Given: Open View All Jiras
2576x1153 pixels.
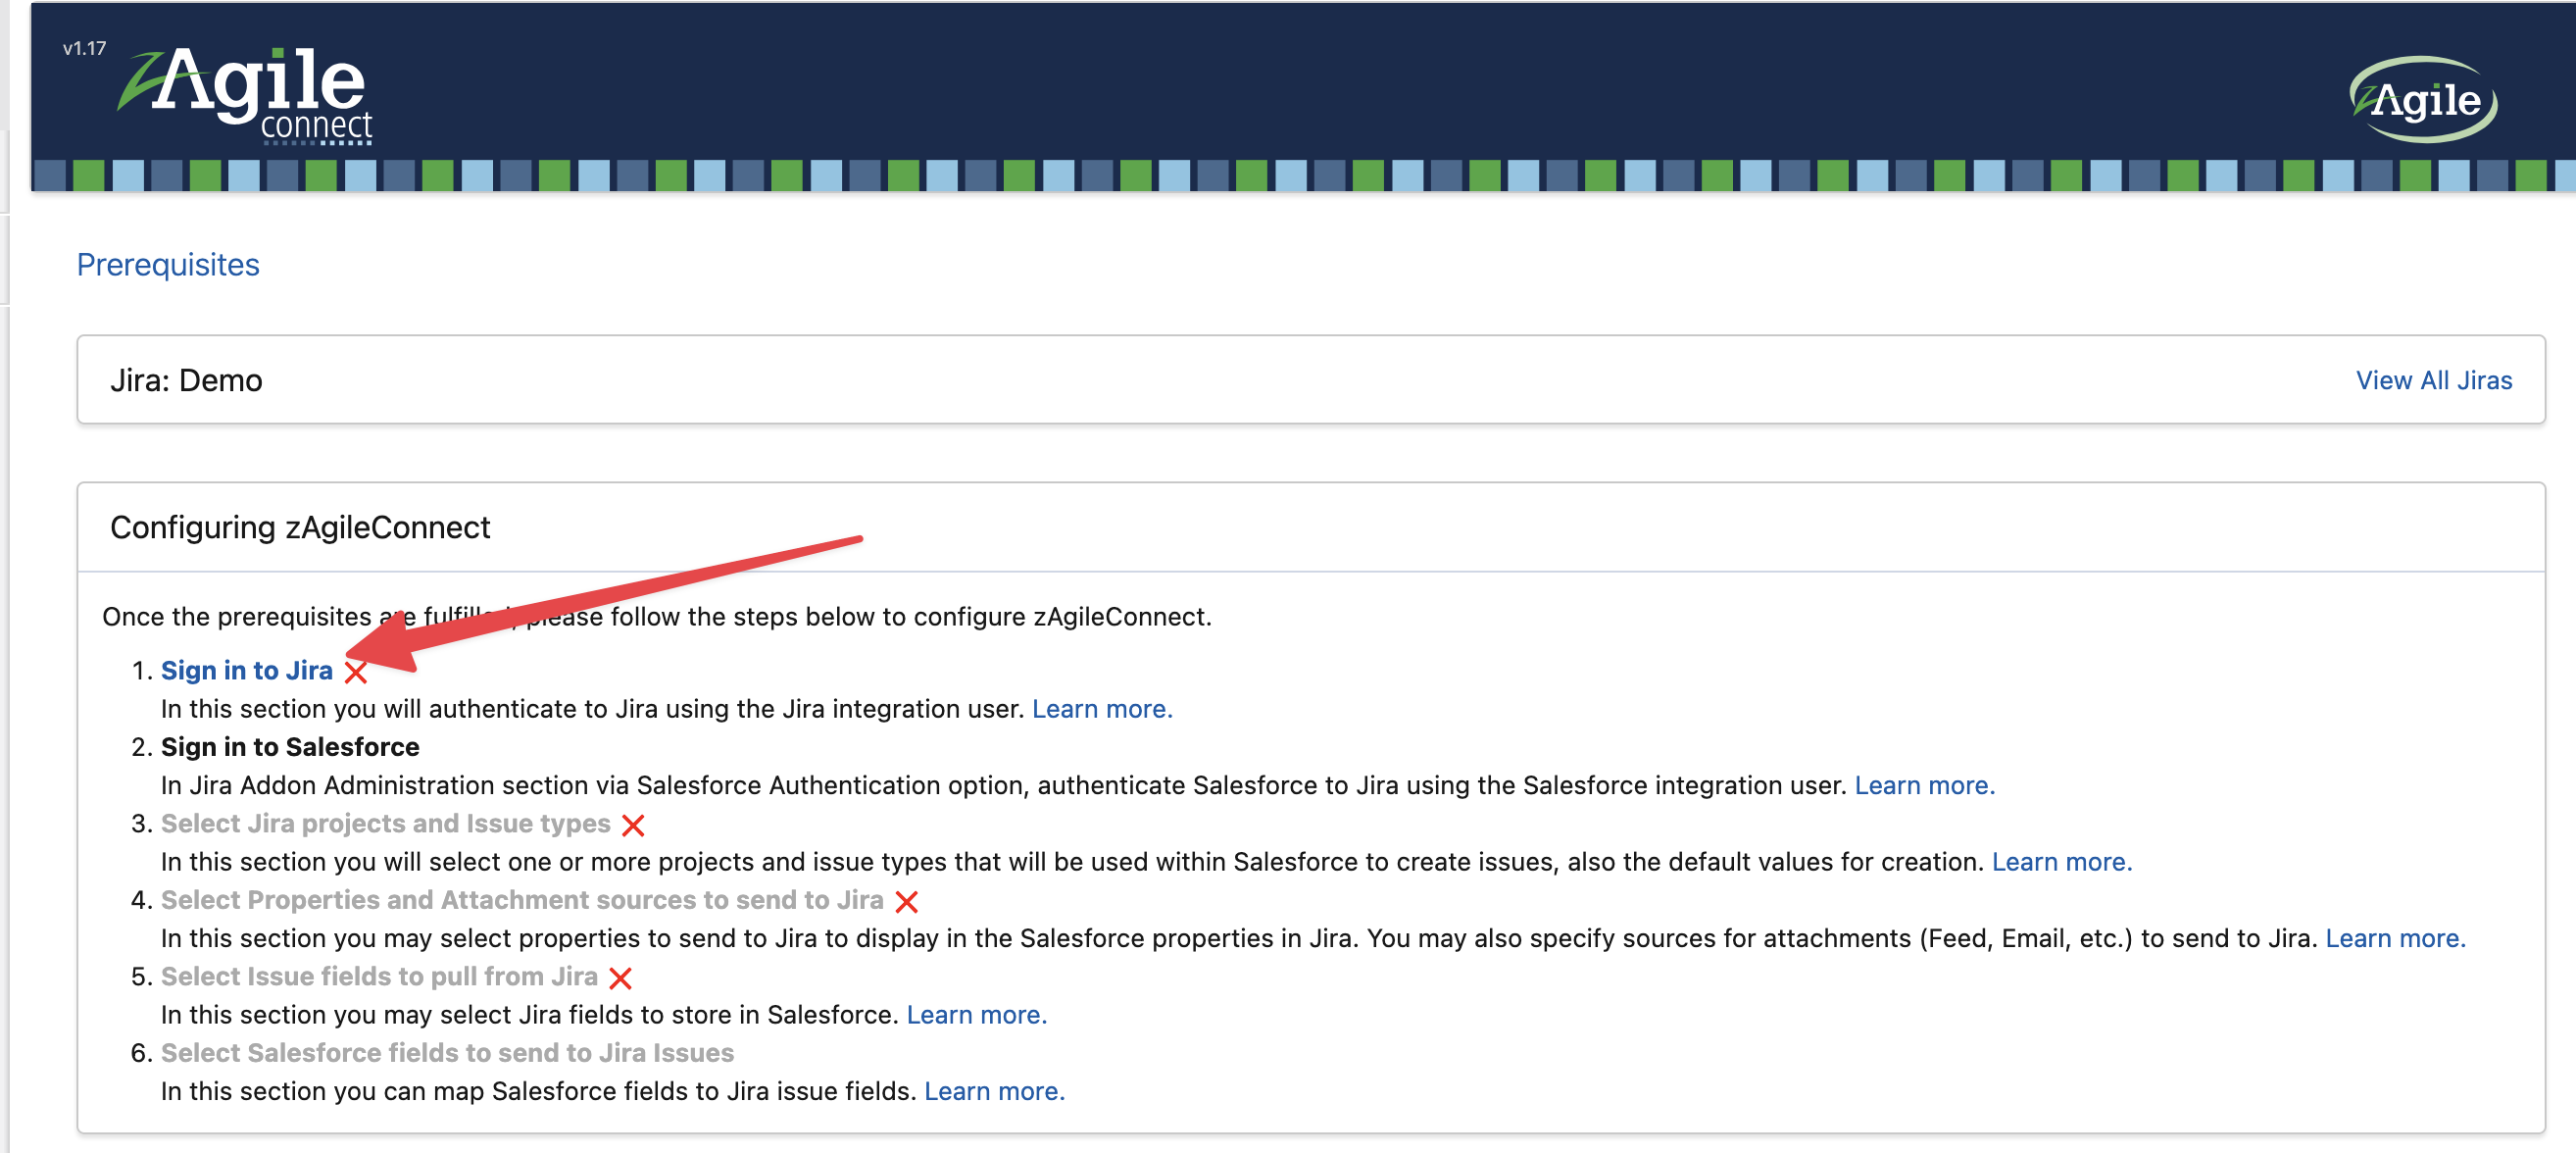Looking at the screenshot, I should [x=2433, y=380].
